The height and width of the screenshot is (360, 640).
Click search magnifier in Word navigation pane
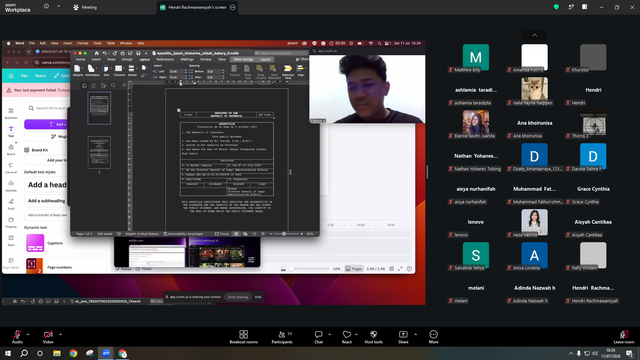113,85
